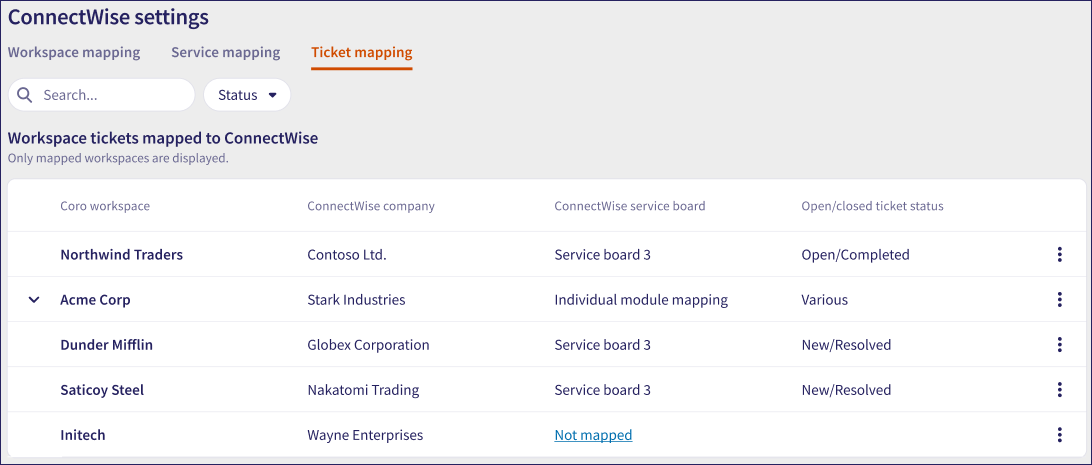Click the search magnifier icon
Image resolution: width=1092 pixels, height=465 pixels.
26,95
